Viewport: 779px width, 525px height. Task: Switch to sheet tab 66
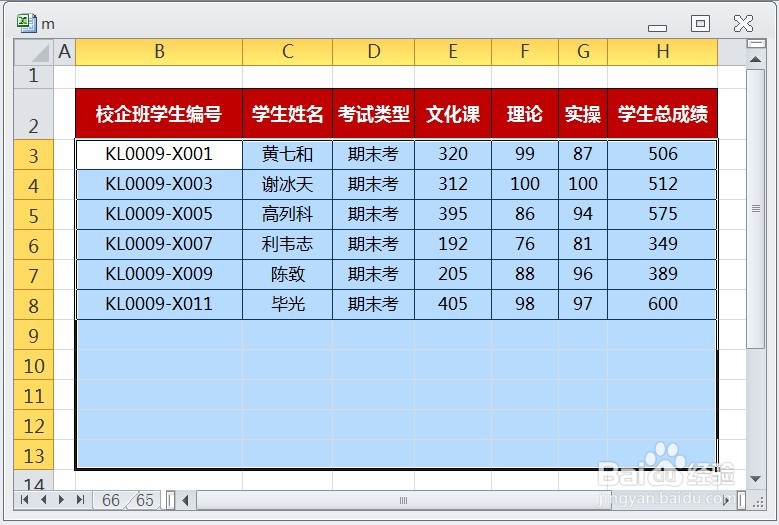[x=111, y=500]
